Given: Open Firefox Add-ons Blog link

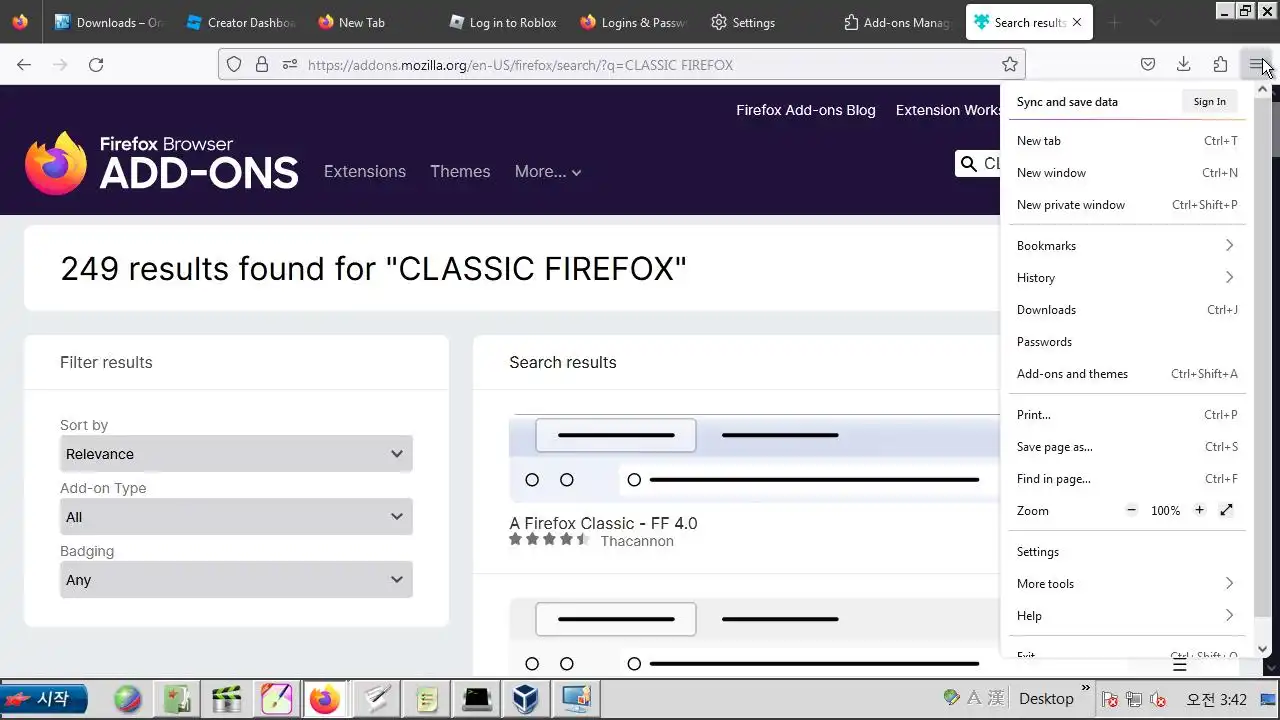Looking at the screenshot, I should (x=805, y=110).
